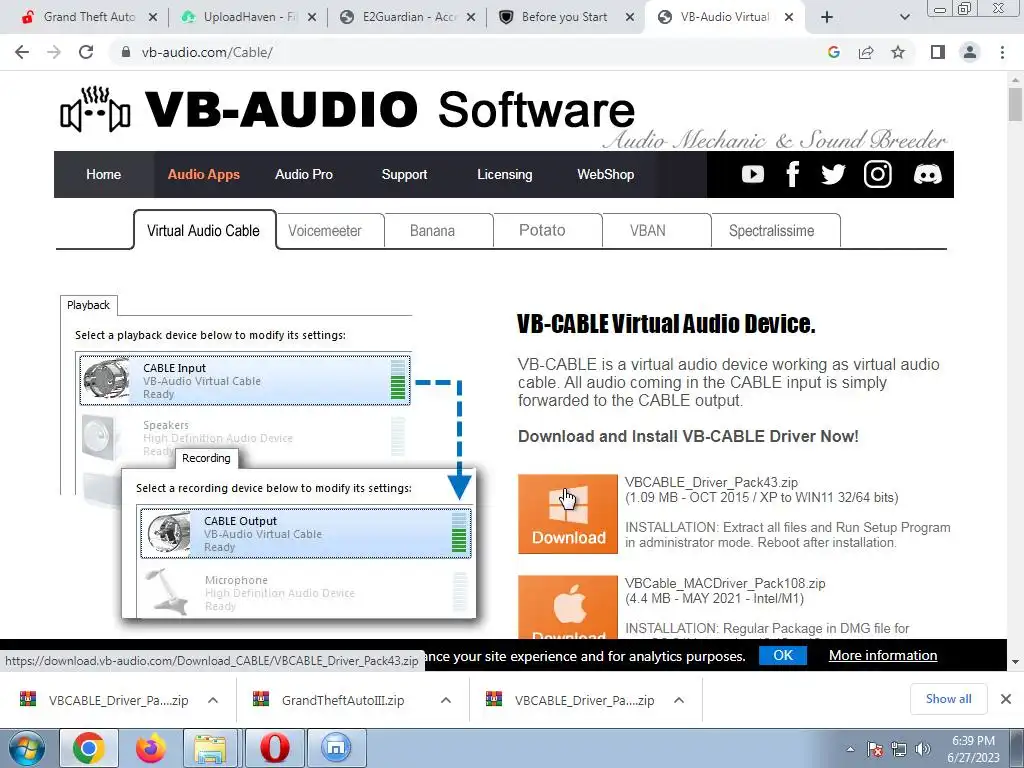Show hidden system tray icons
Screen dimensions: 1024x768
pos(850,749)
